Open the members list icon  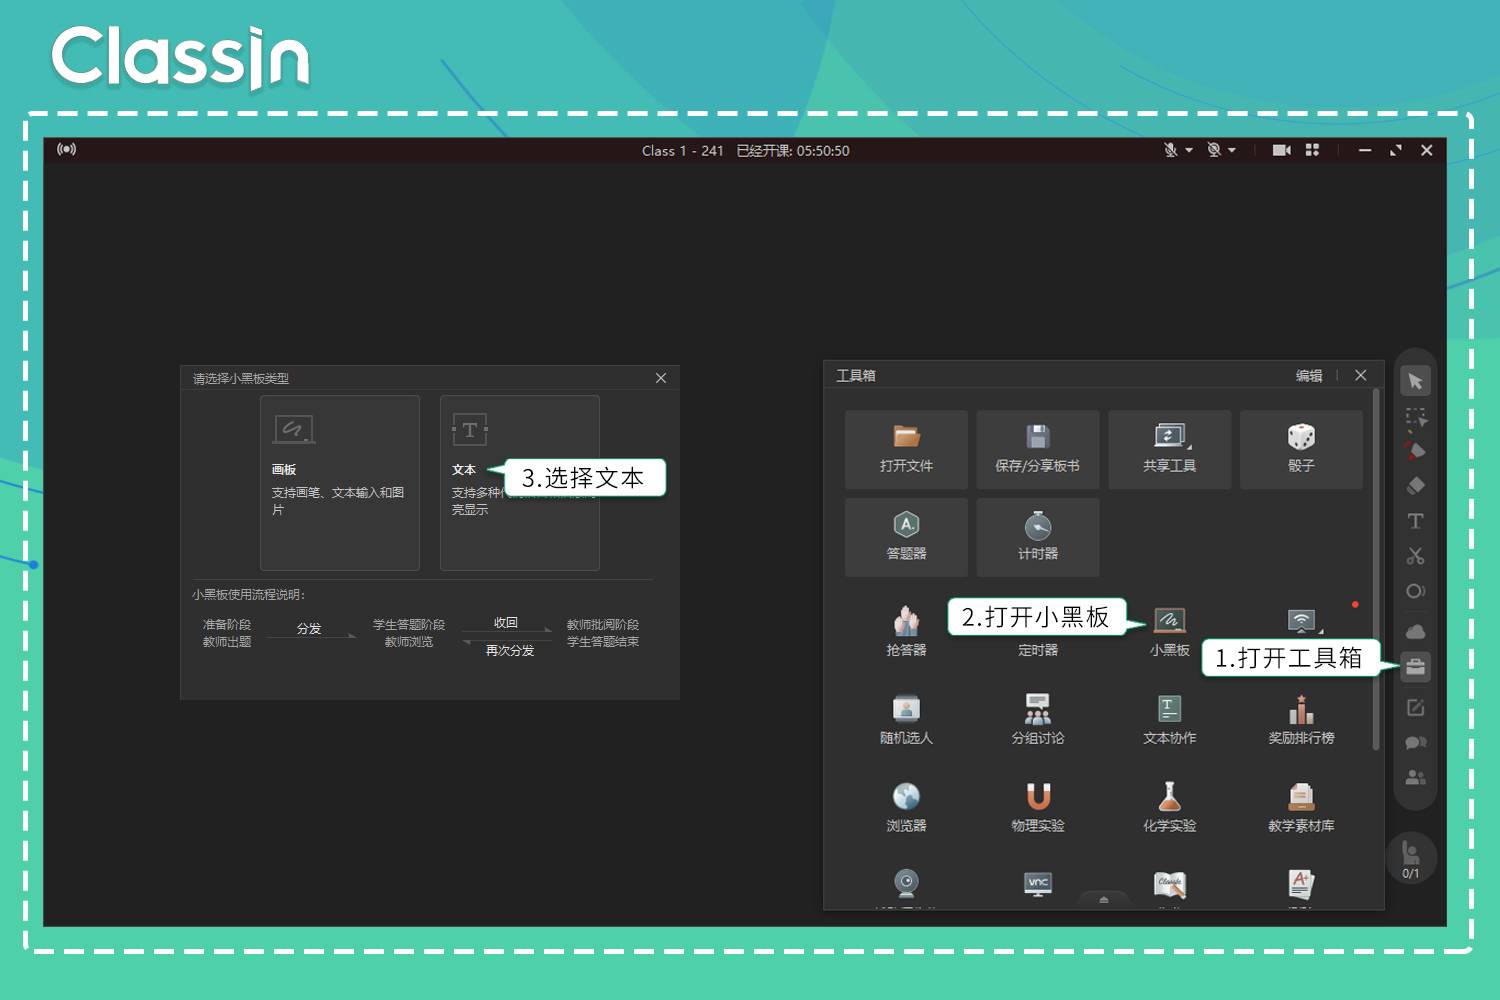[1415, 777]
